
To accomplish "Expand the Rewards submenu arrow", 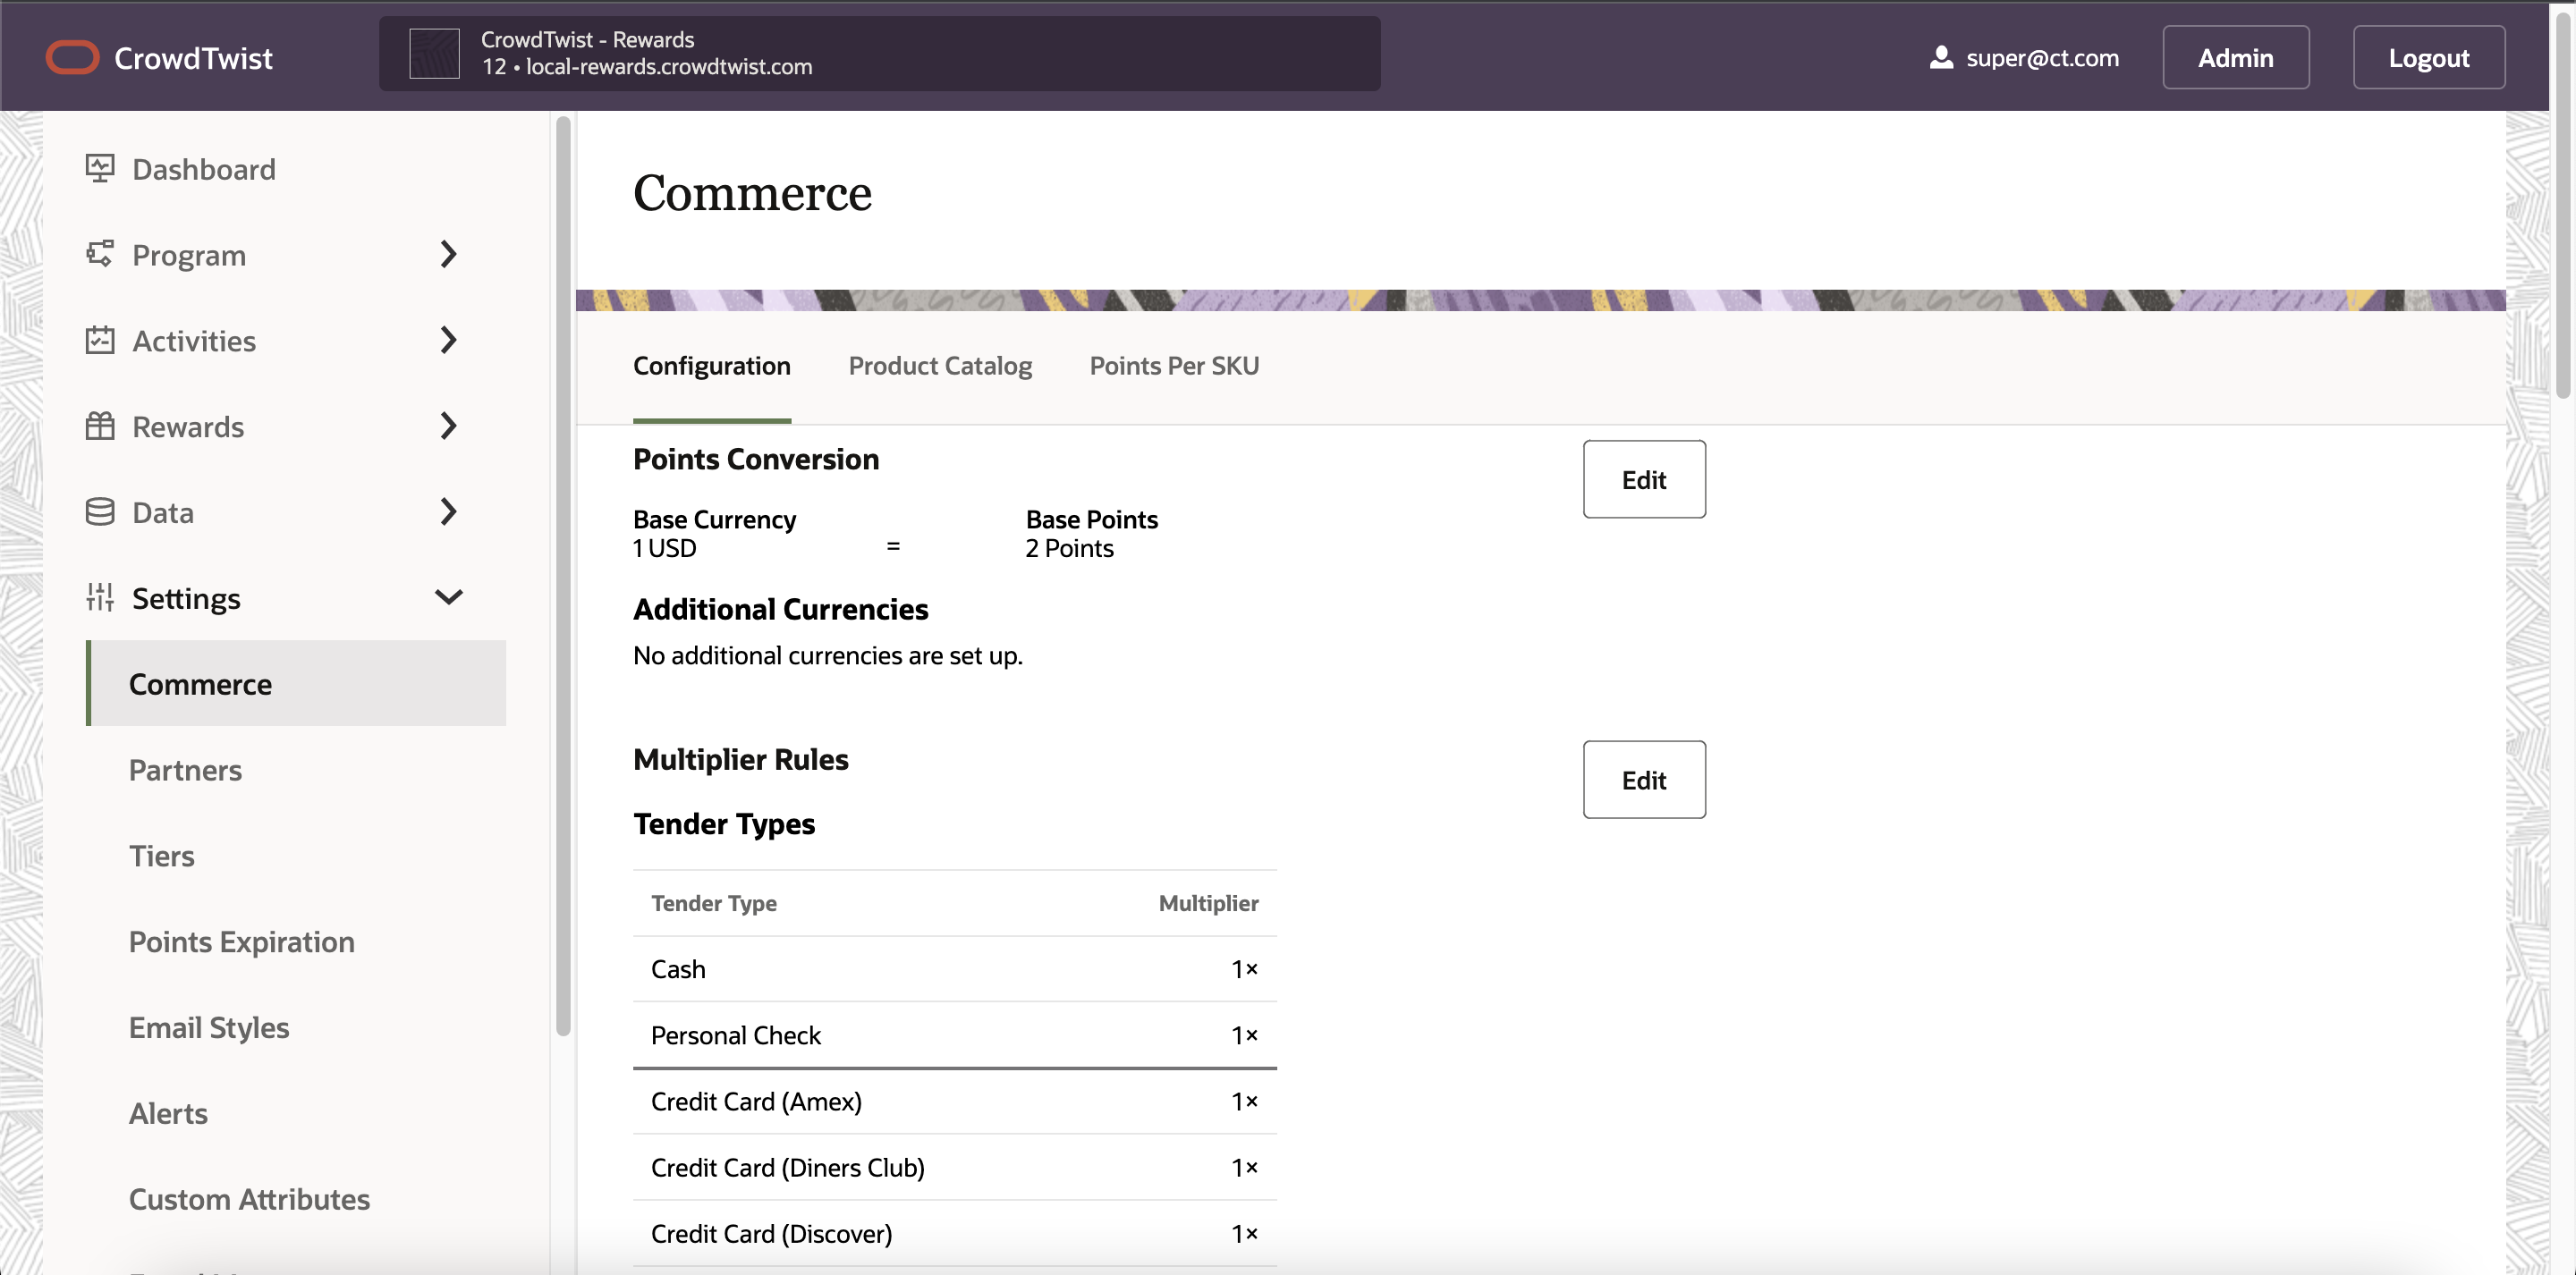I will 448,426.
